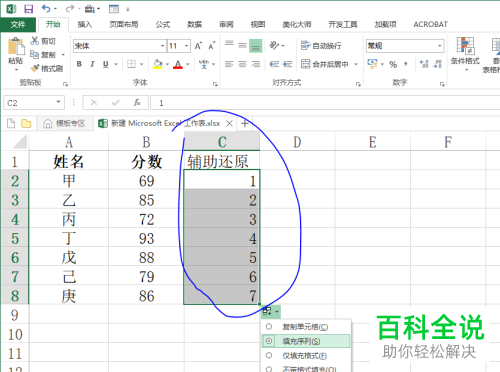Add a new document tab with plus

point(245,123)
